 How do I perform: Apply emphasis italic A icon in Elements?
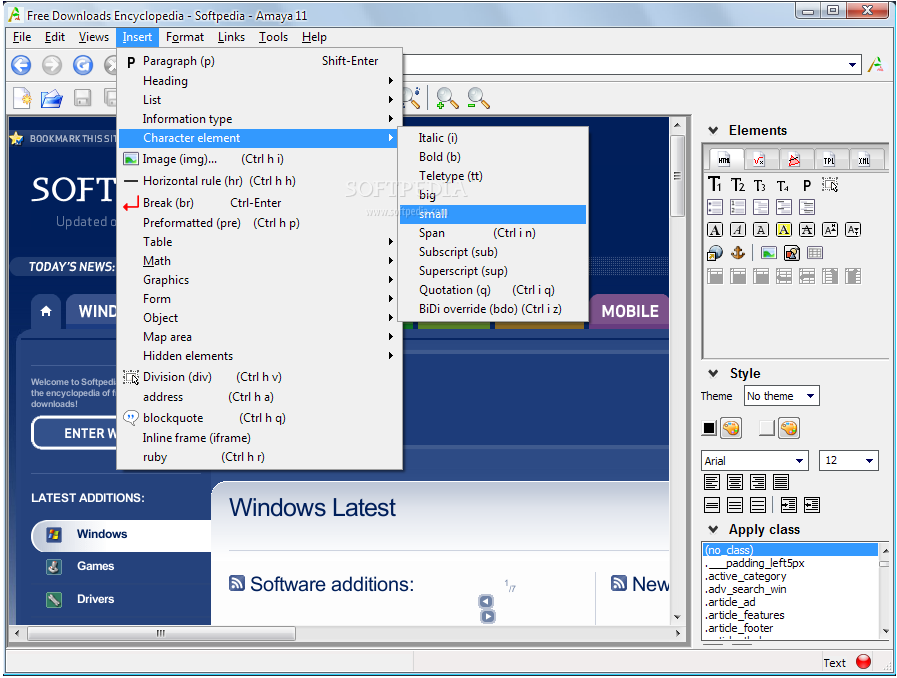(738, 230)
